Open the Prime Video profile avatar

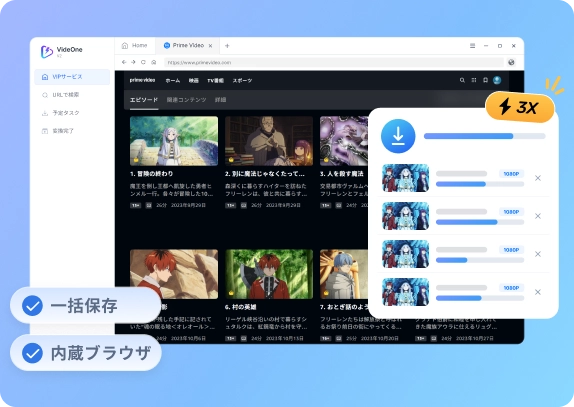[x=497, y=80]
